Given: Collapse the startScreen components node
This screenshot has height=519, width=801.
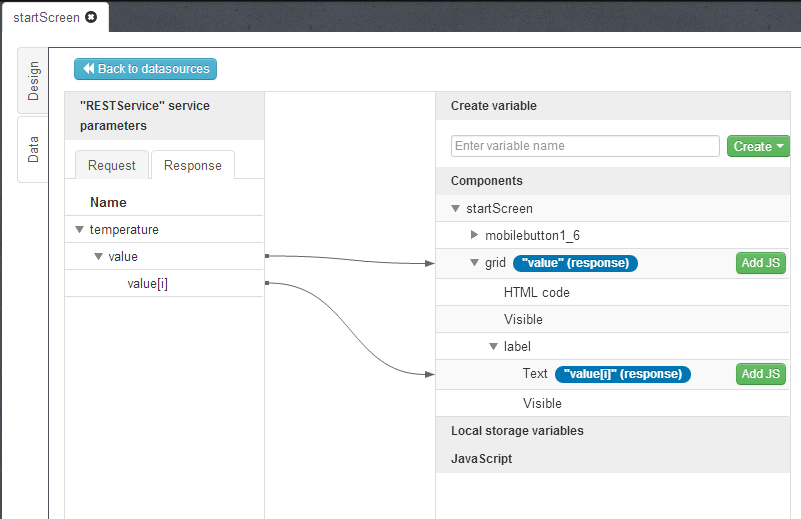Looking at the screenshot, I should (x=456, y=209).
